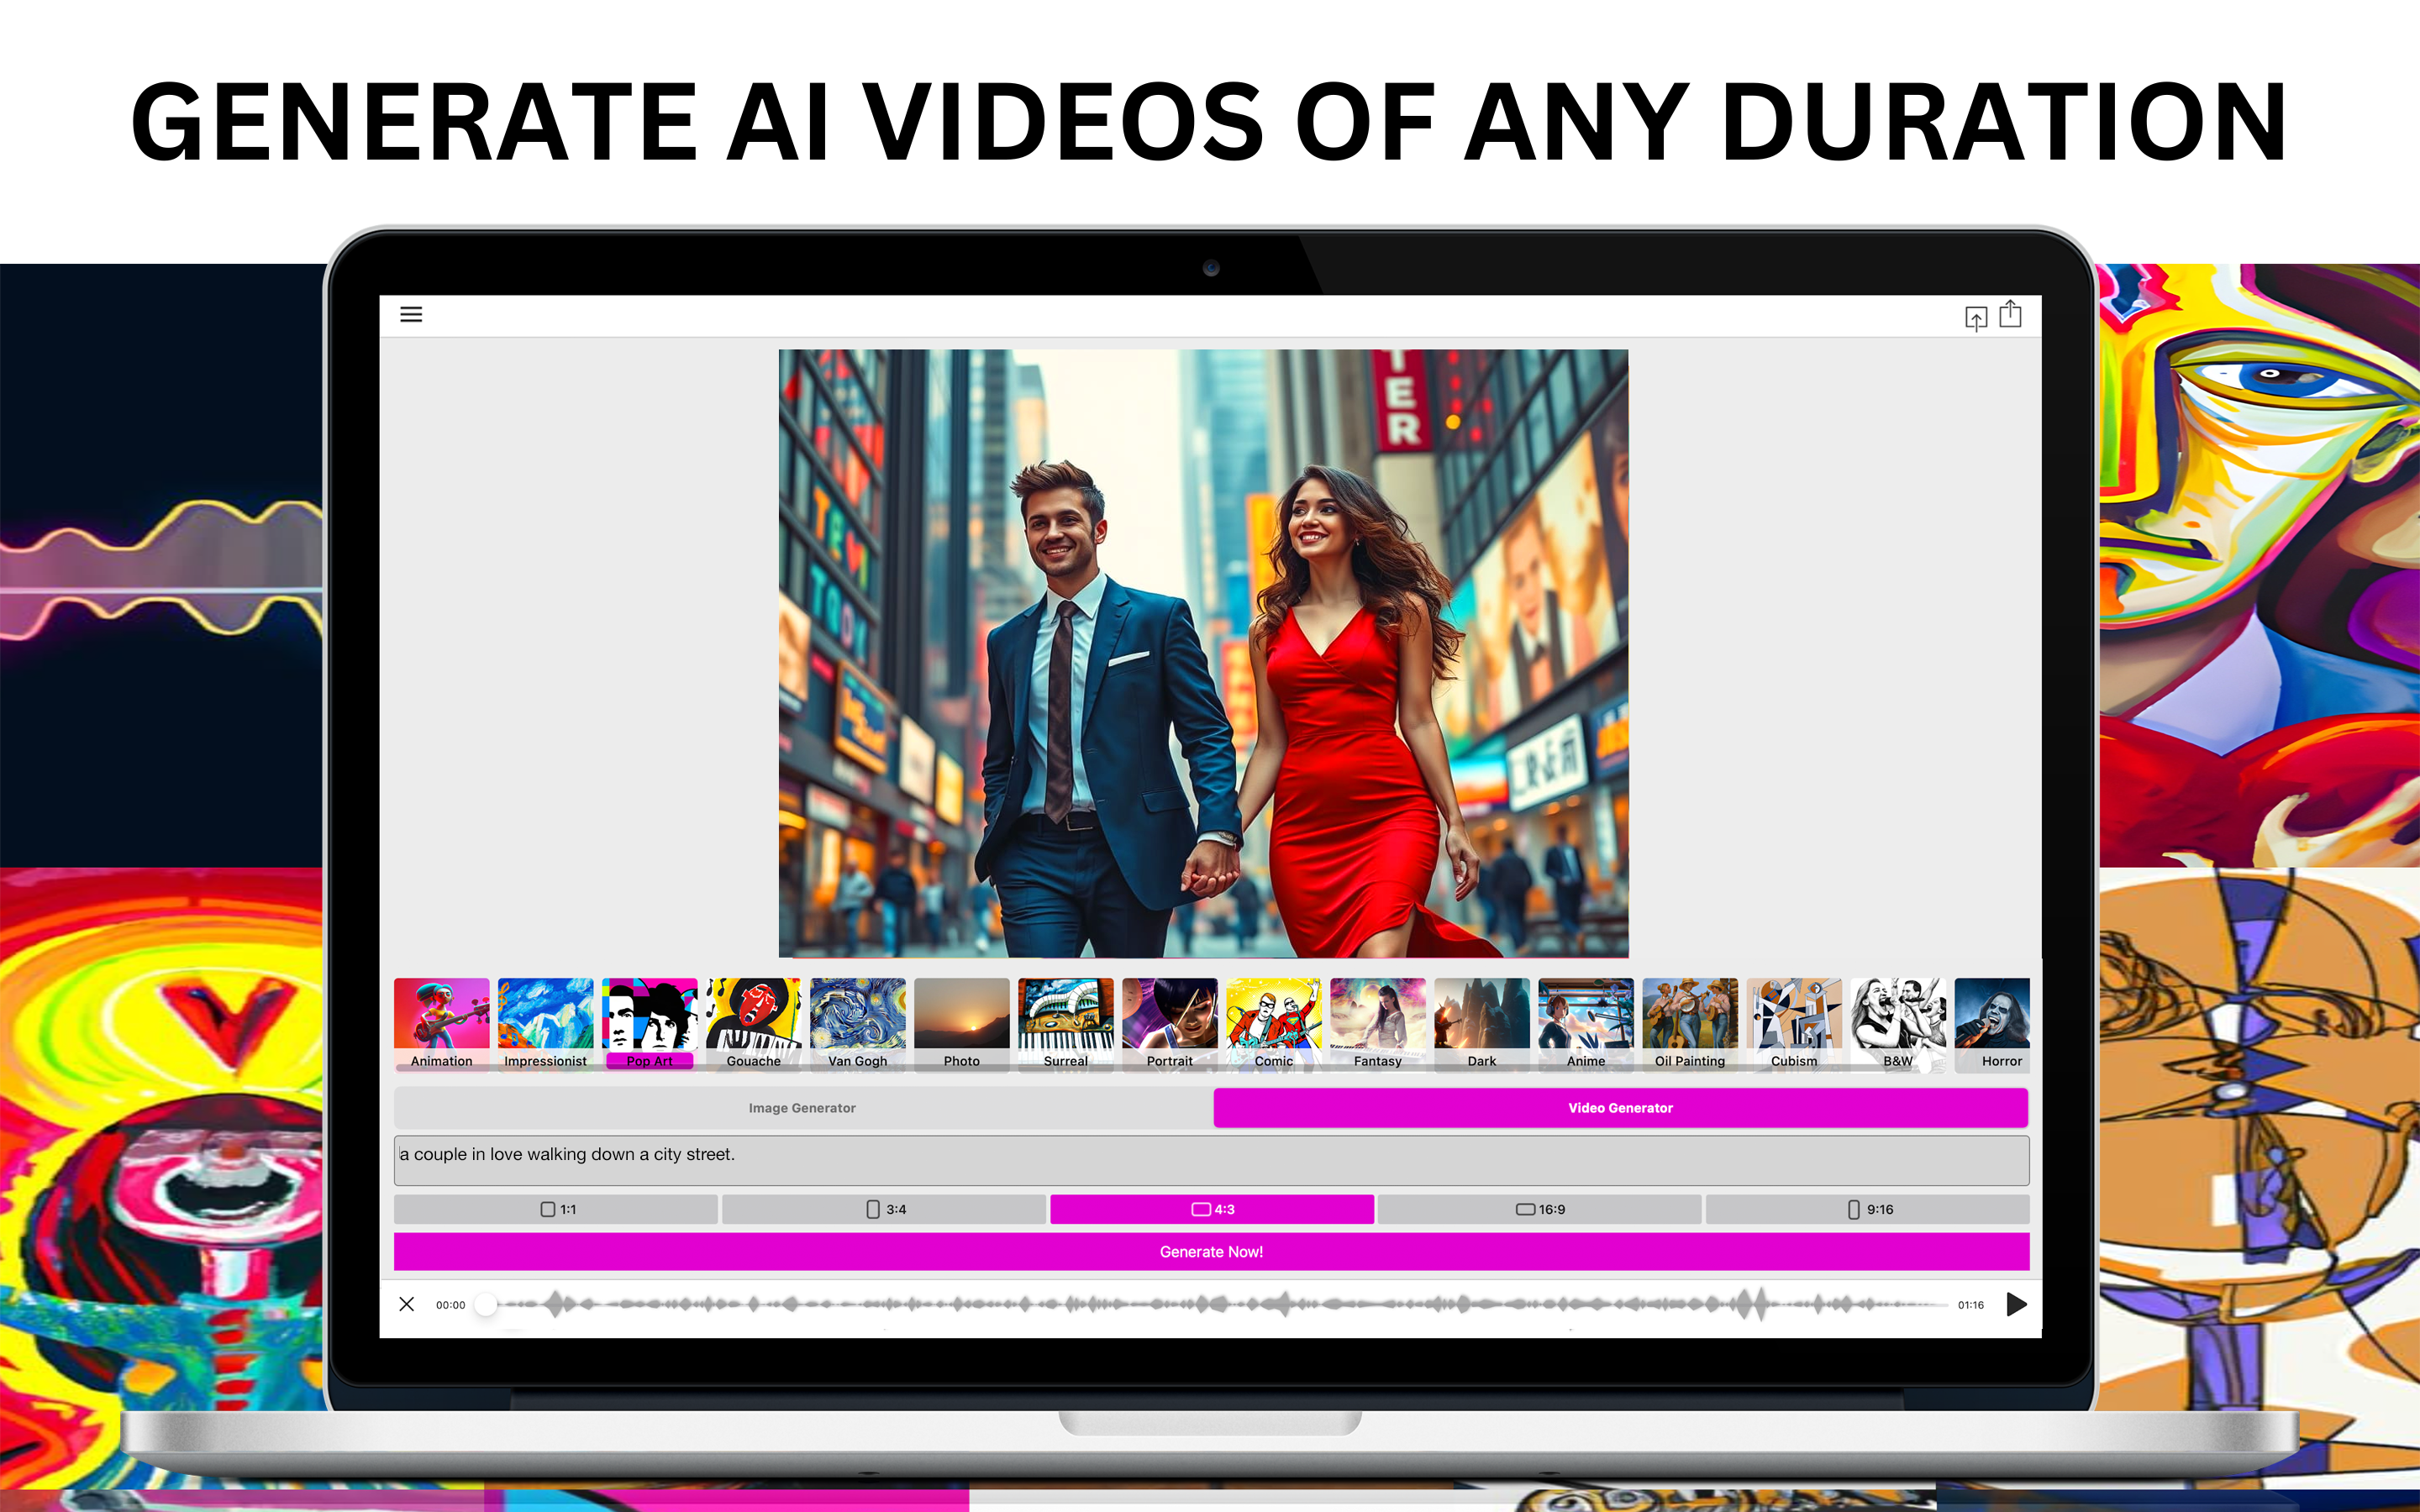
Task: Edit the prompt text field
Action: [x=1100, y=1156]
